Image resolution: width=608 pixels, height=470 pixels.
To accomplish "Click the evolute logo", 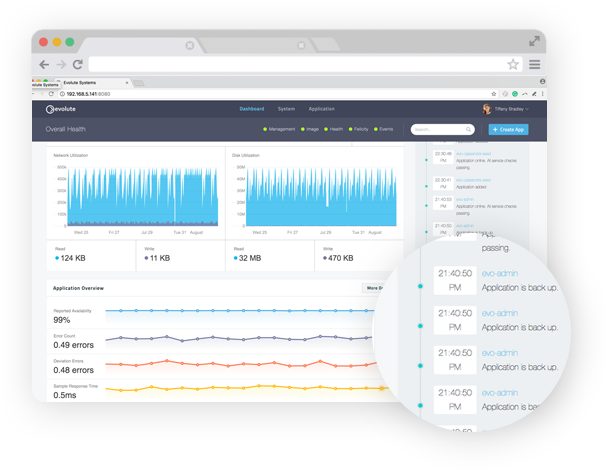I will [x=61, y=109].
